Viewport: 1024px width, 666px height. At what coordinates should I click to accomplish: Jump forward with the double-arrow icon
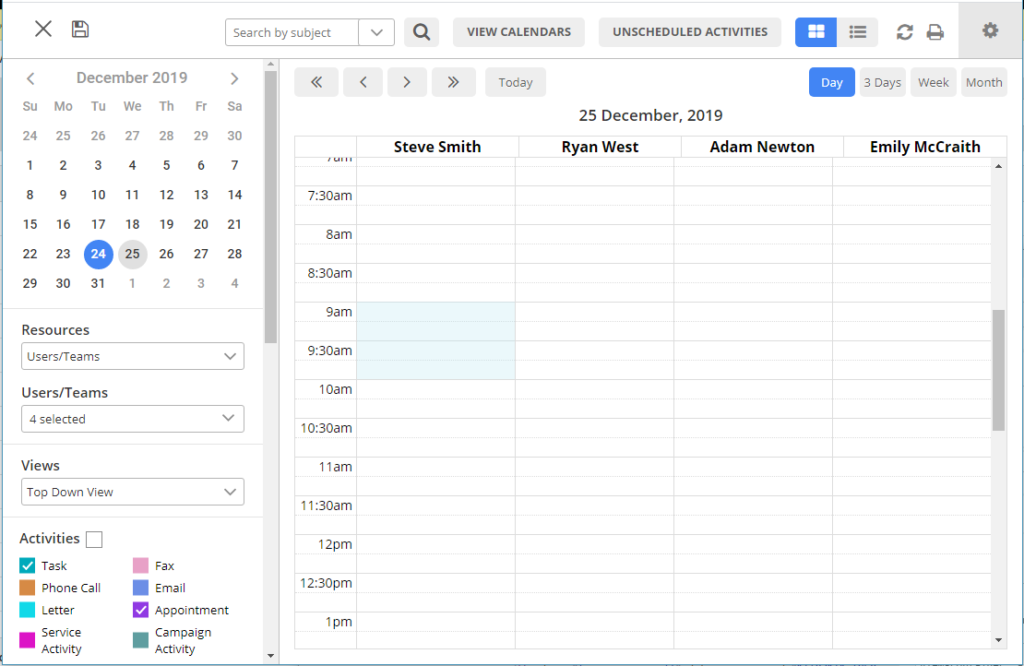[453, 82]
